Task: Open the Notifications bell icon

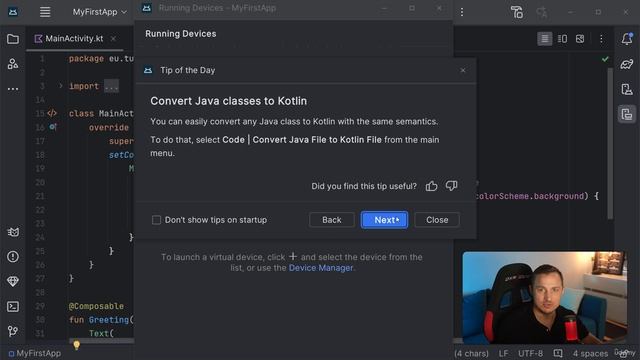Action: 627,39
